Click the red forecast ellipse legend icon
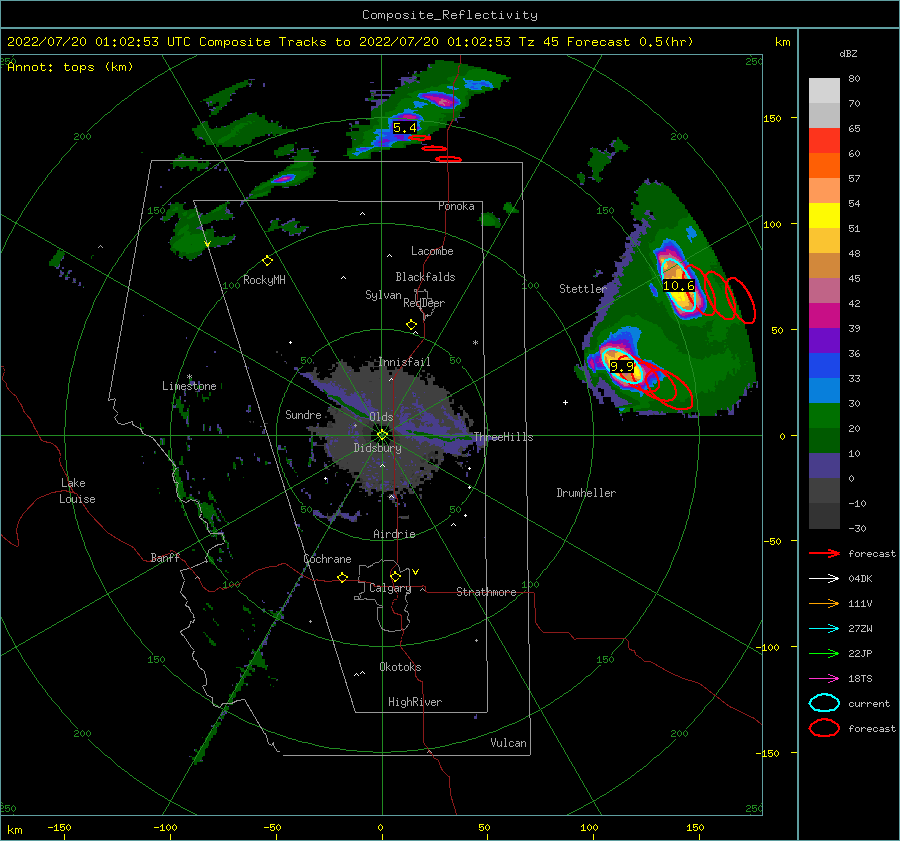Image resolution: width=900 pixels, height=841 pixels. coord(824,728)
